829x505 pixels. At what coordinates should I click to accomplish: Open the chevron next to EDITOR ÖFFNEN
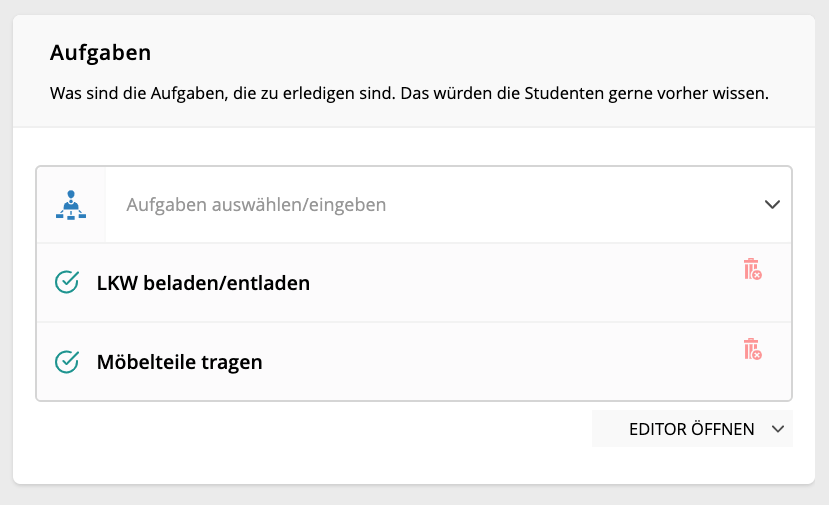click(778, 429)
